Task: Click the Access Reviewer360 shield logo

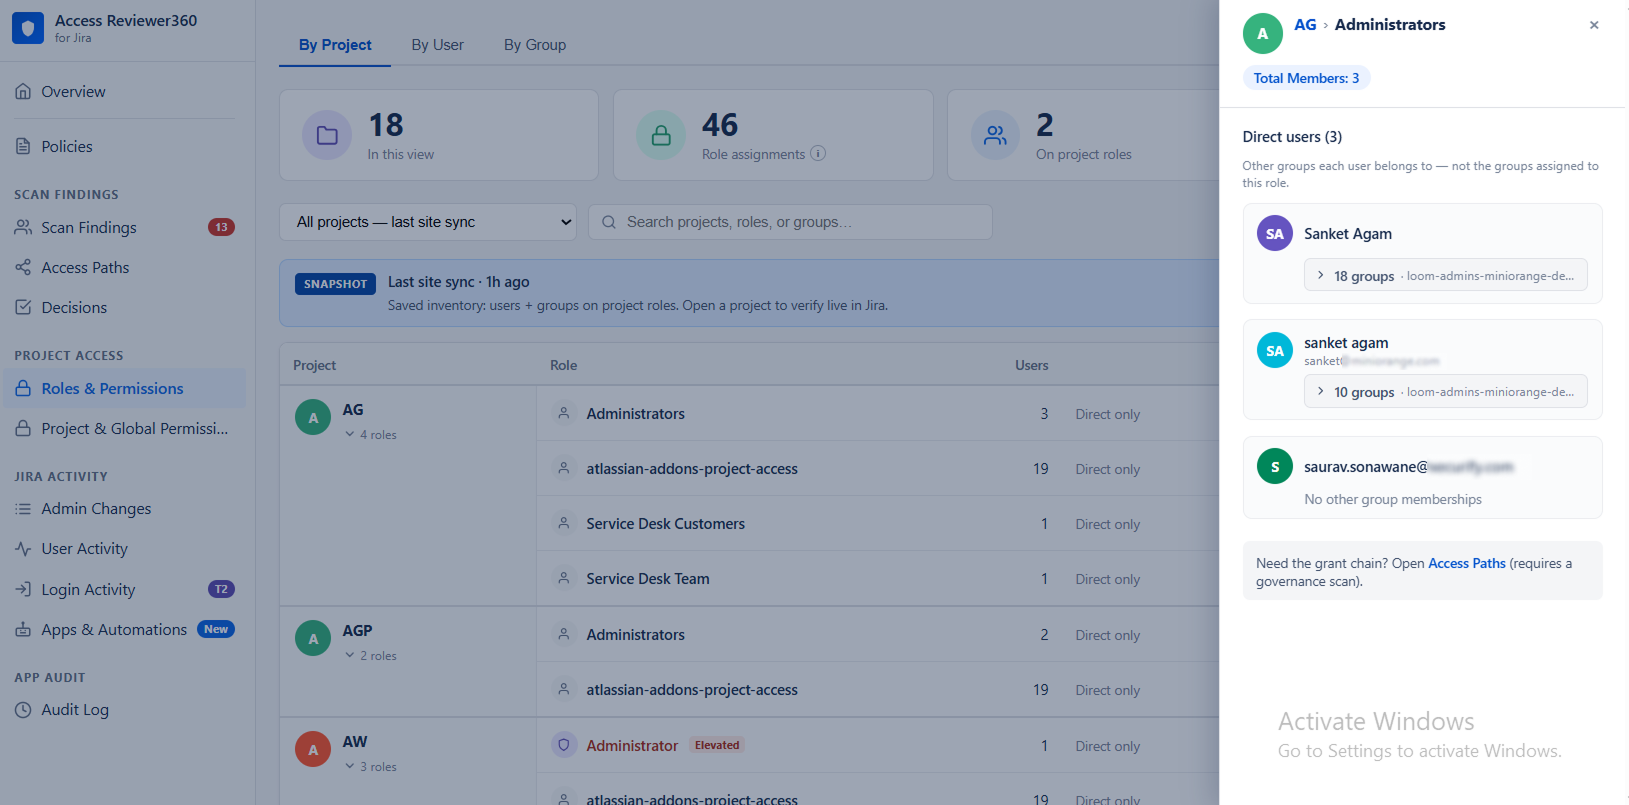Action: [28, 28]
